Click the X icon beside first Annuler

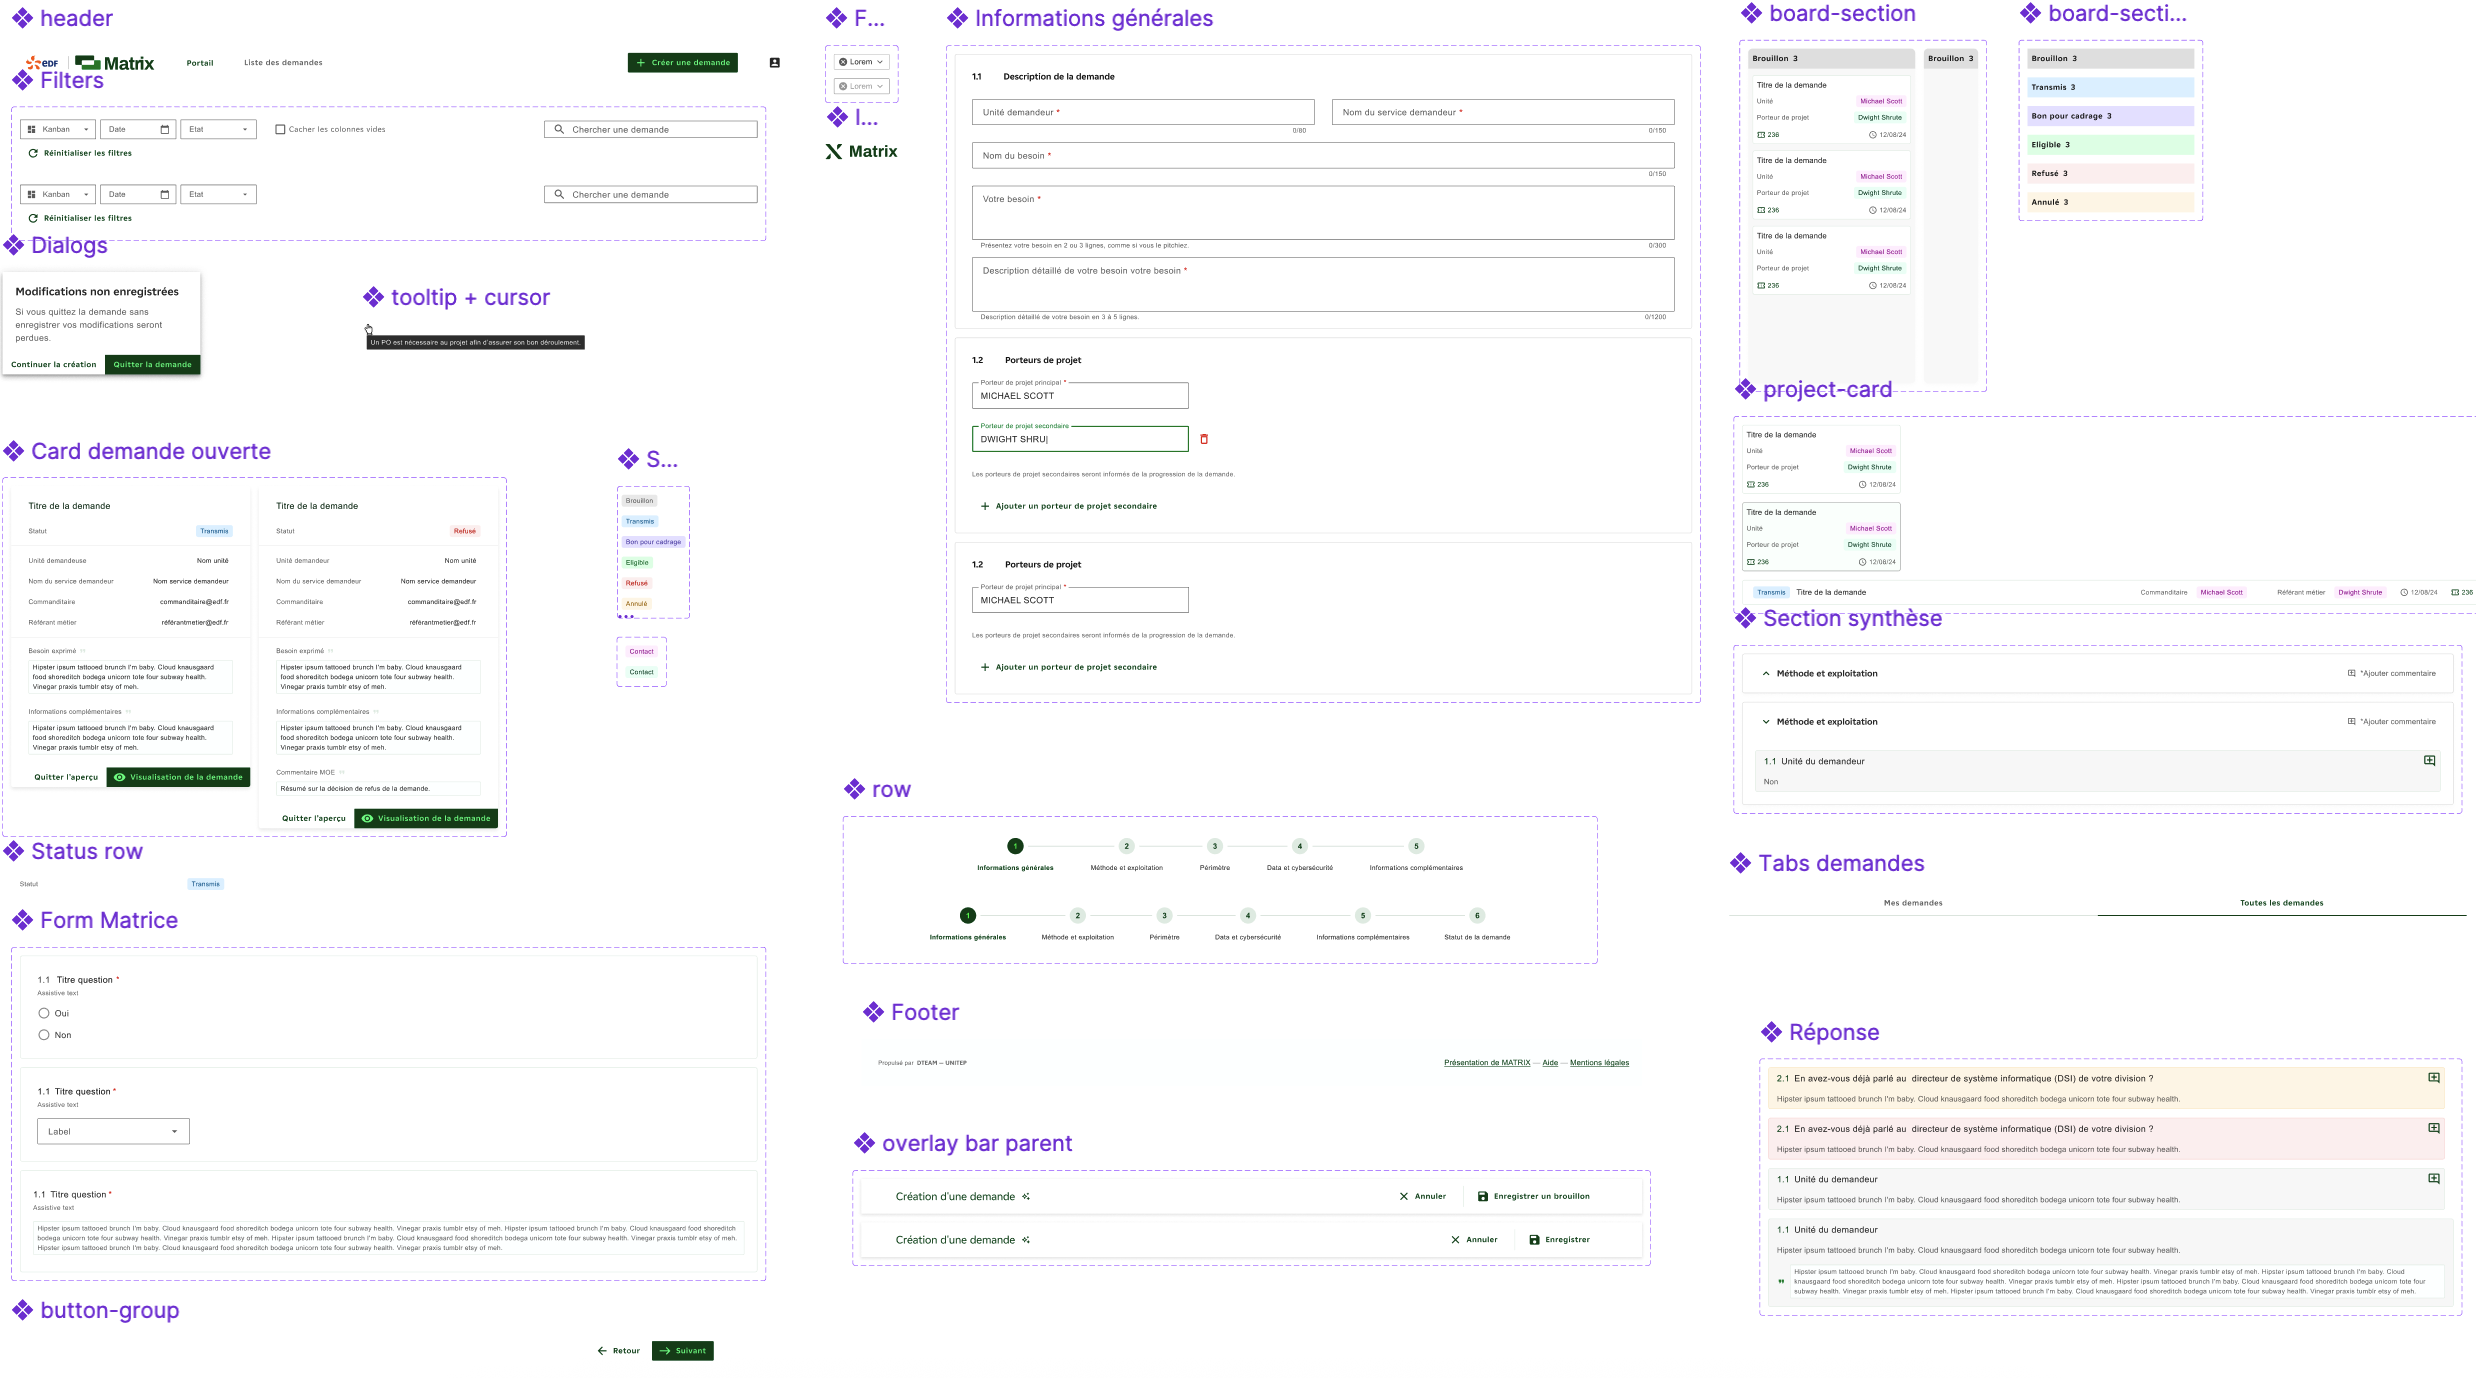(x=1404, y=1196)
